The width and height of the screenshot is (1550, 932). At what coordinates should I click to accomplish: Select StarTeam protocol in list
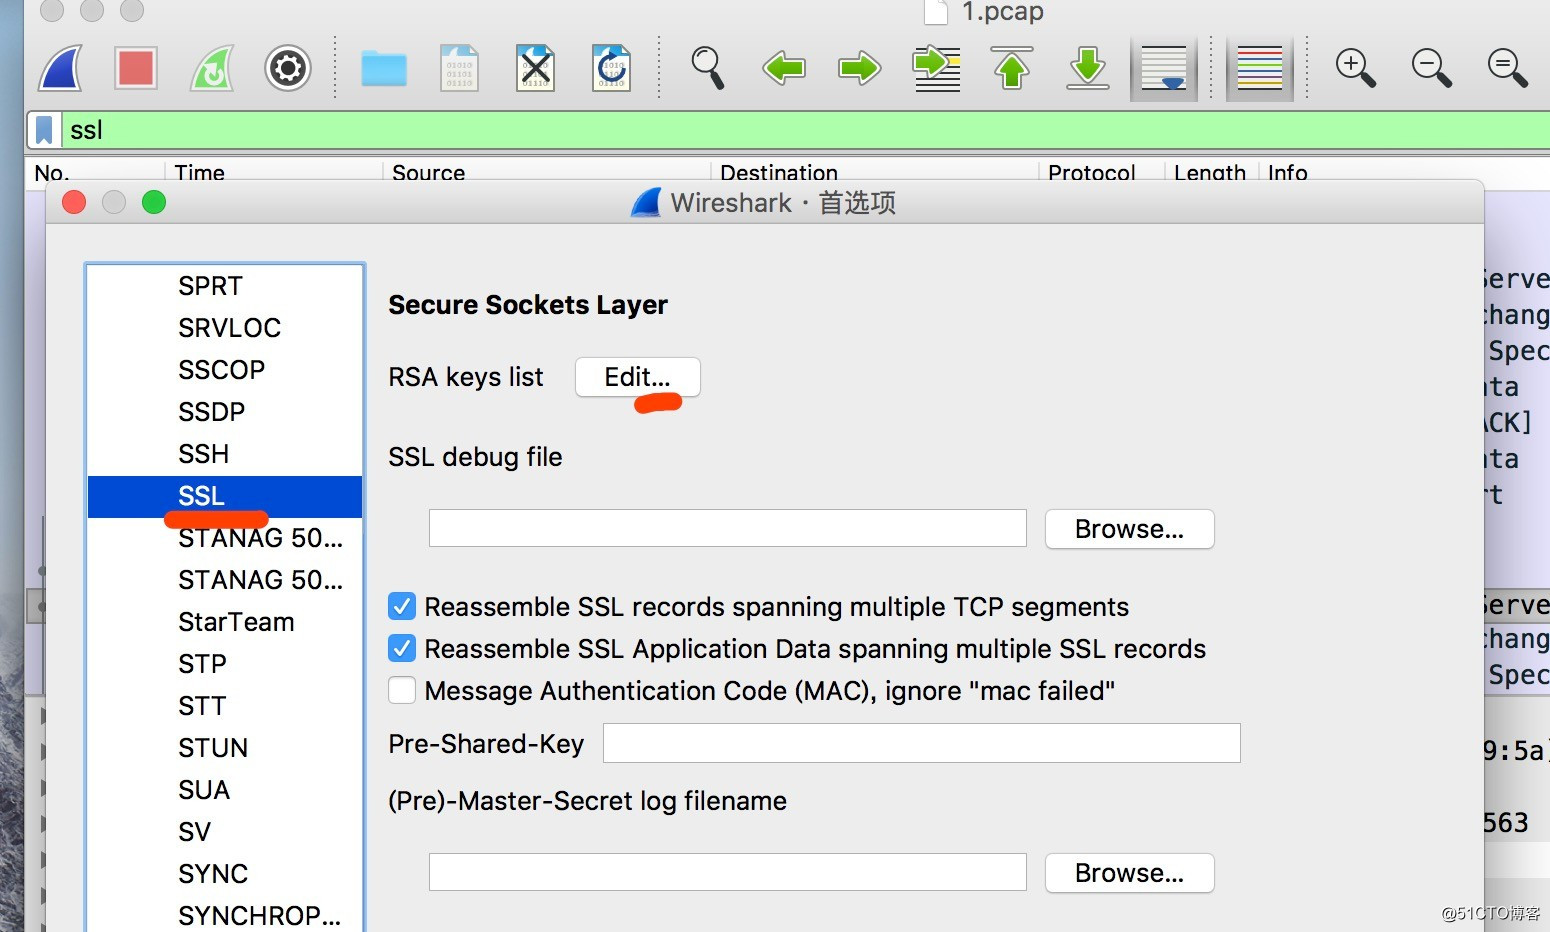[225, 622]
